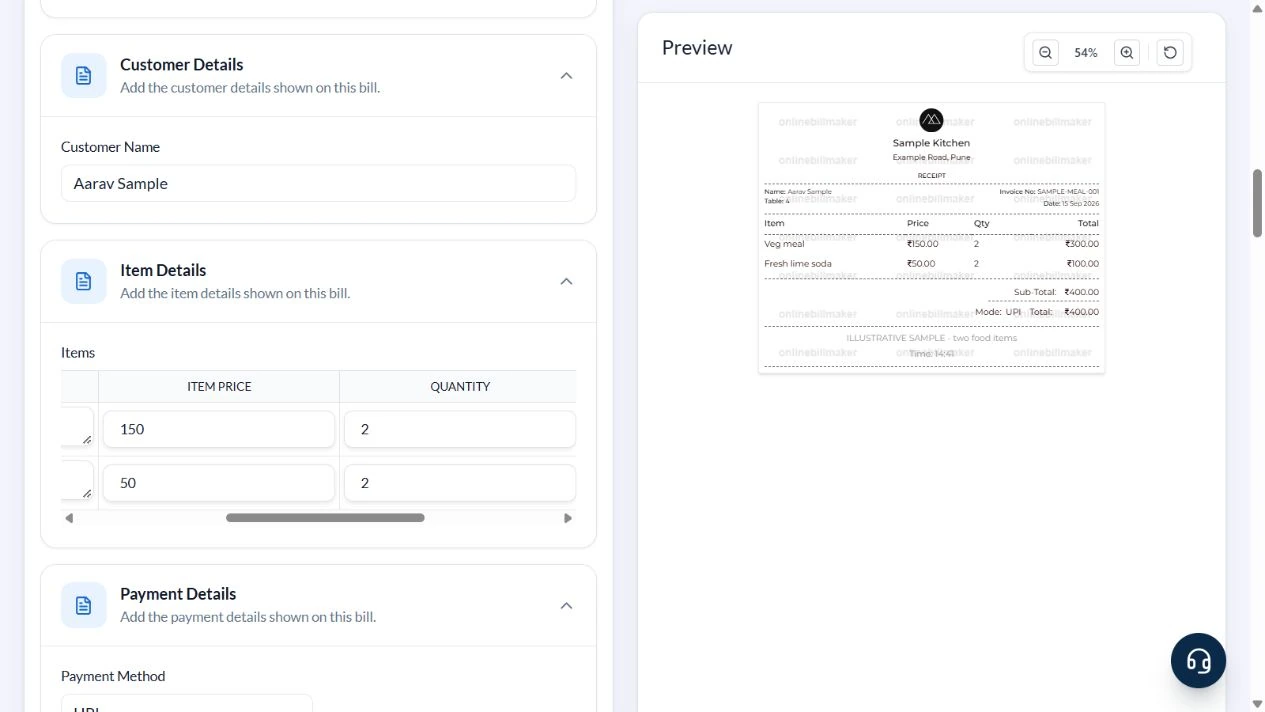Click the Item Details document icon
1265x712 pixels.
pyautogui.click(x=84, y=281)
